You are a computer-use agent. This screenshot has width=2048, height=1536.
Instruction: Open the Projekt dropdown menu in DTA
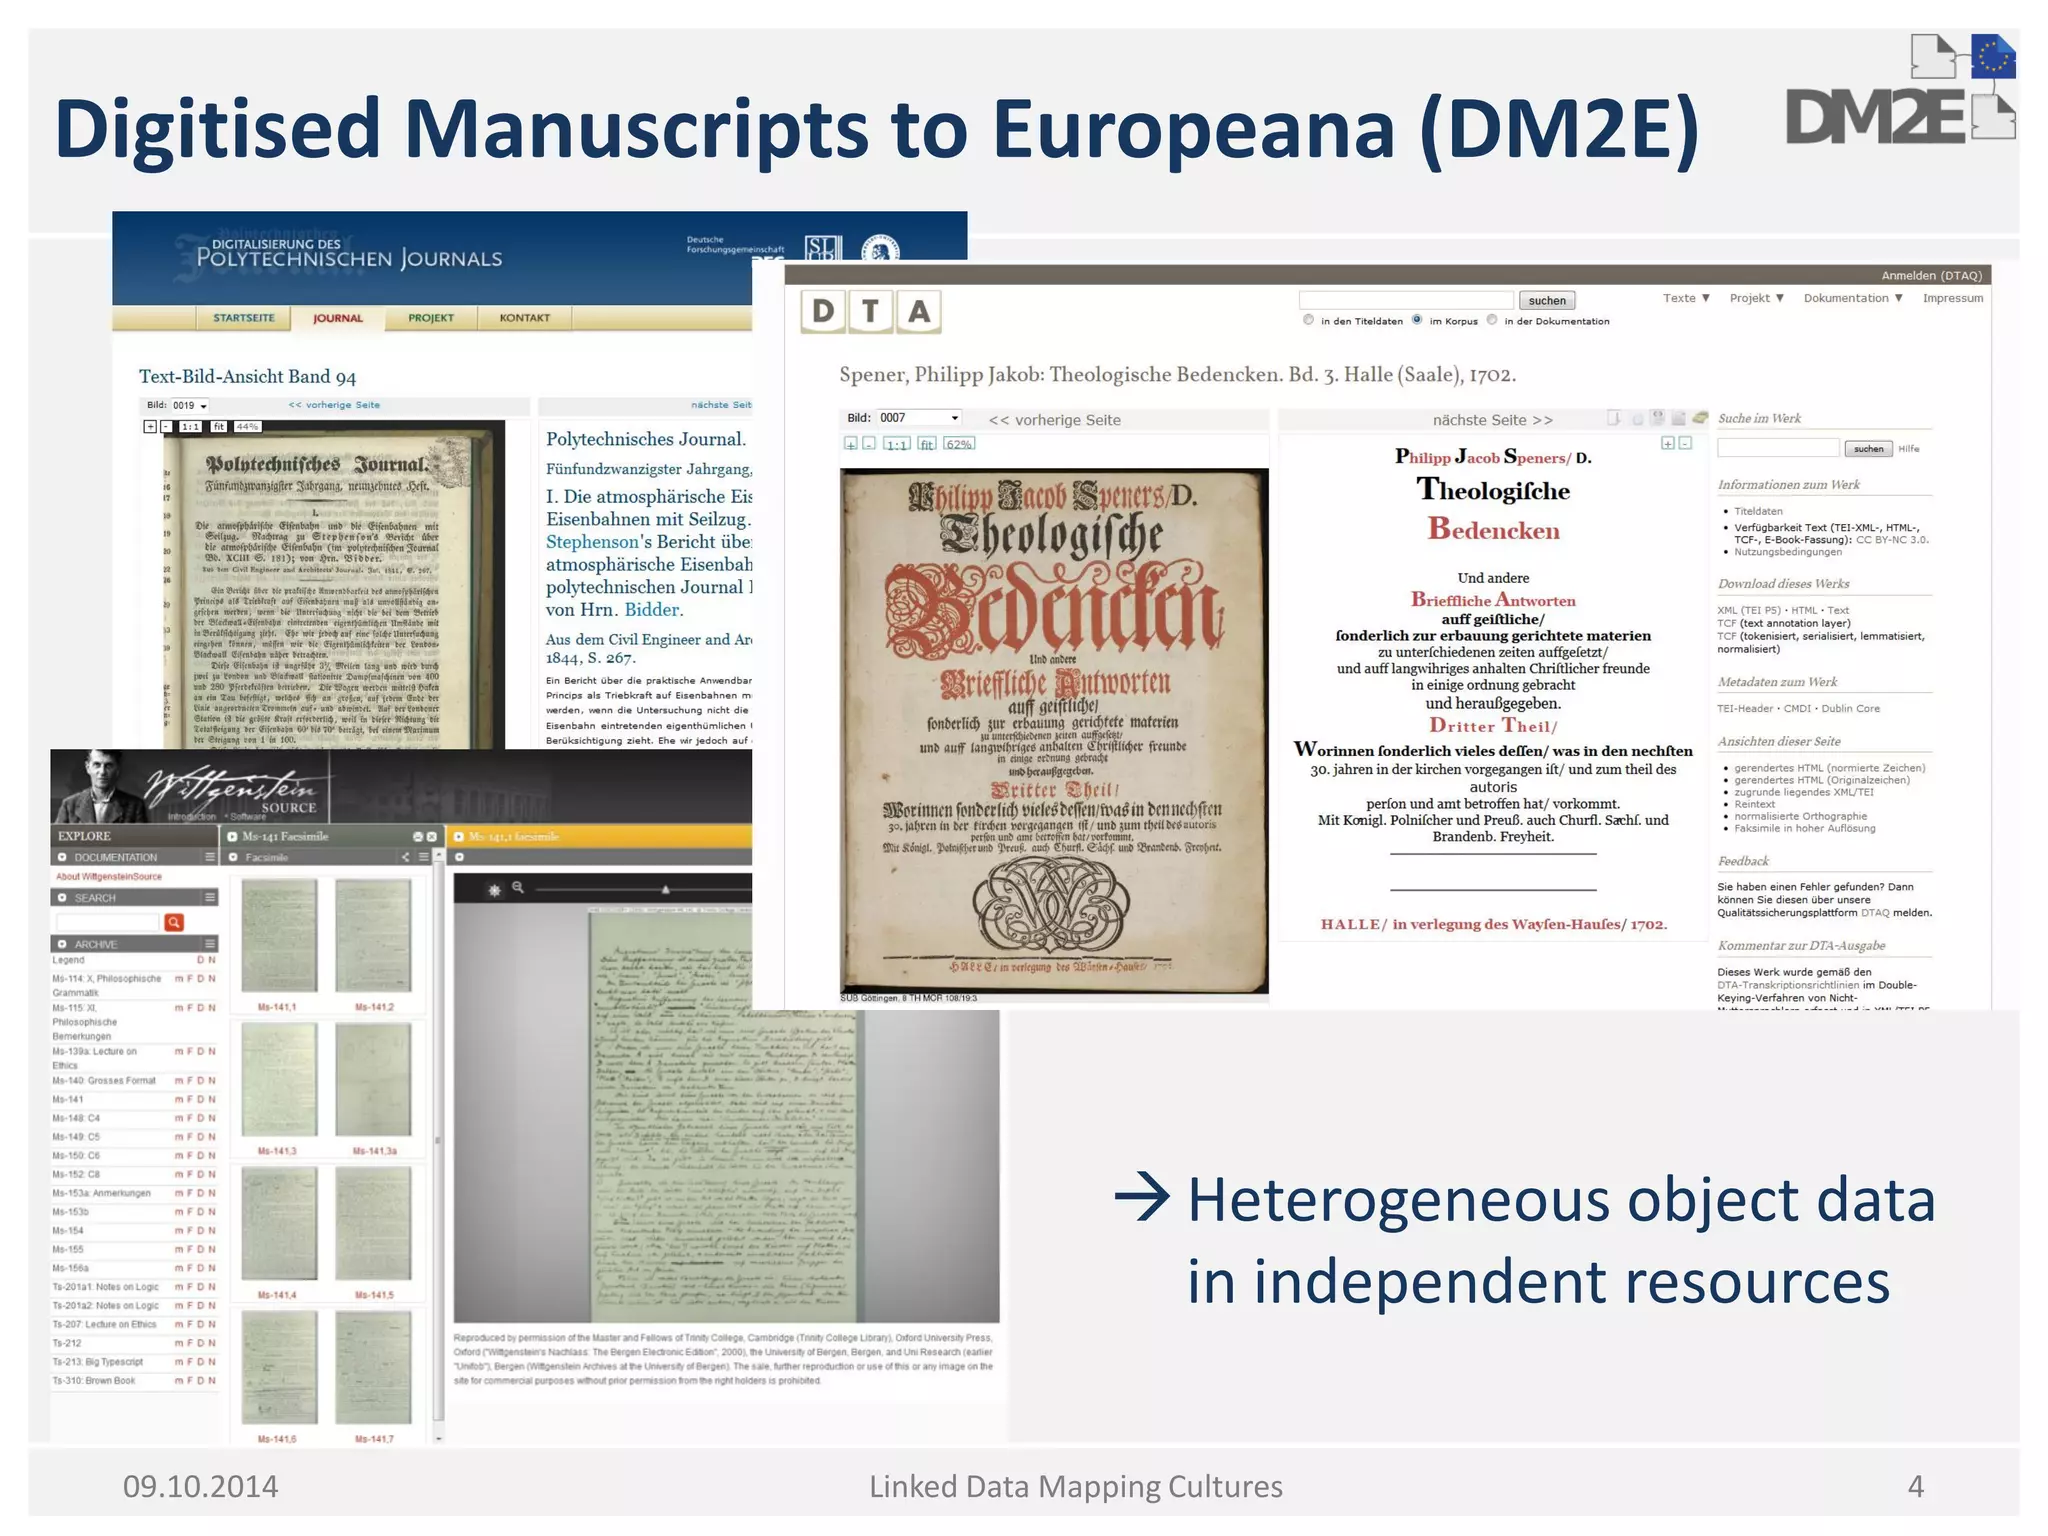1757,298
